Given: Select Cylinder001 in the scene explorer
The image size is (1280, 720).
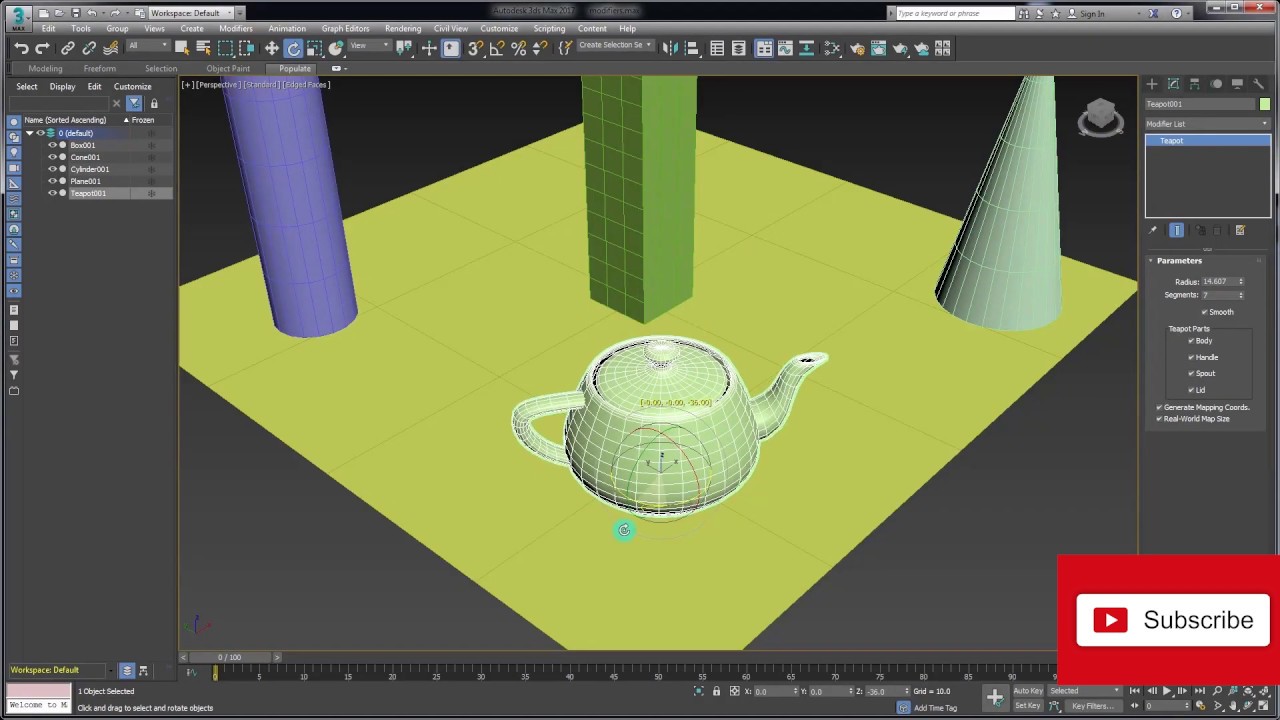Looking at the screenshot, I should click(x=90, y=169).
